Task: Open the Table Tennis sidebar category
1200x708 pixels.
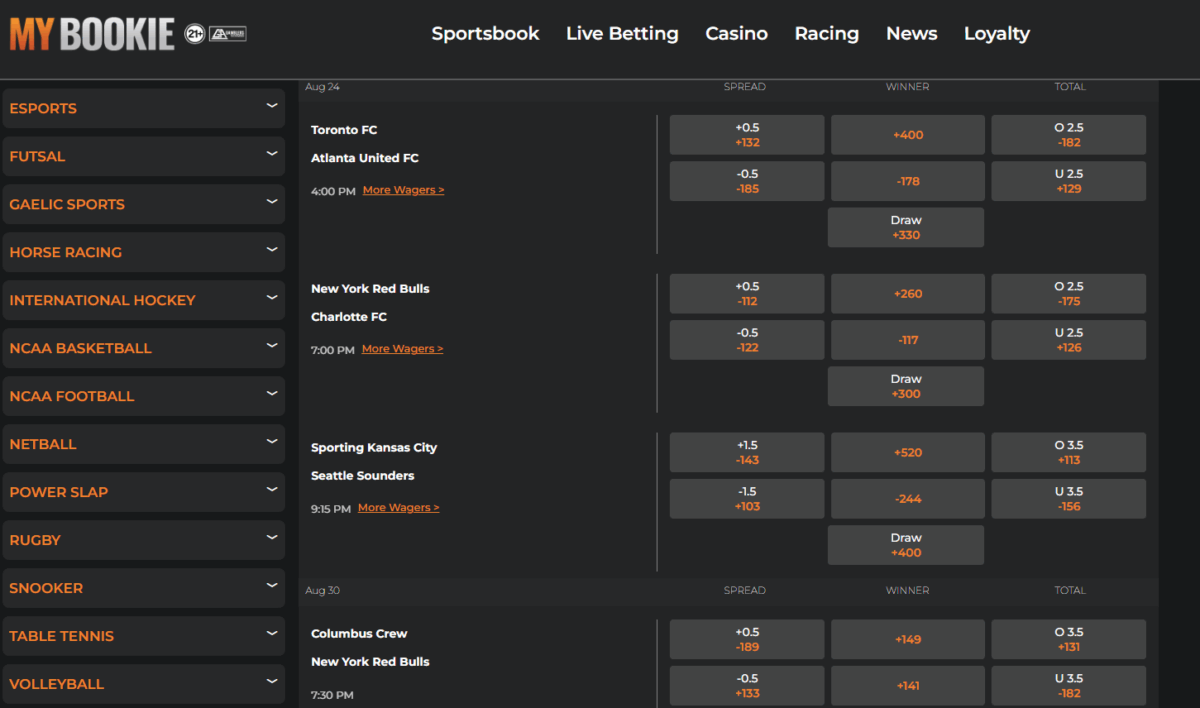Action: tap(144, 636)
